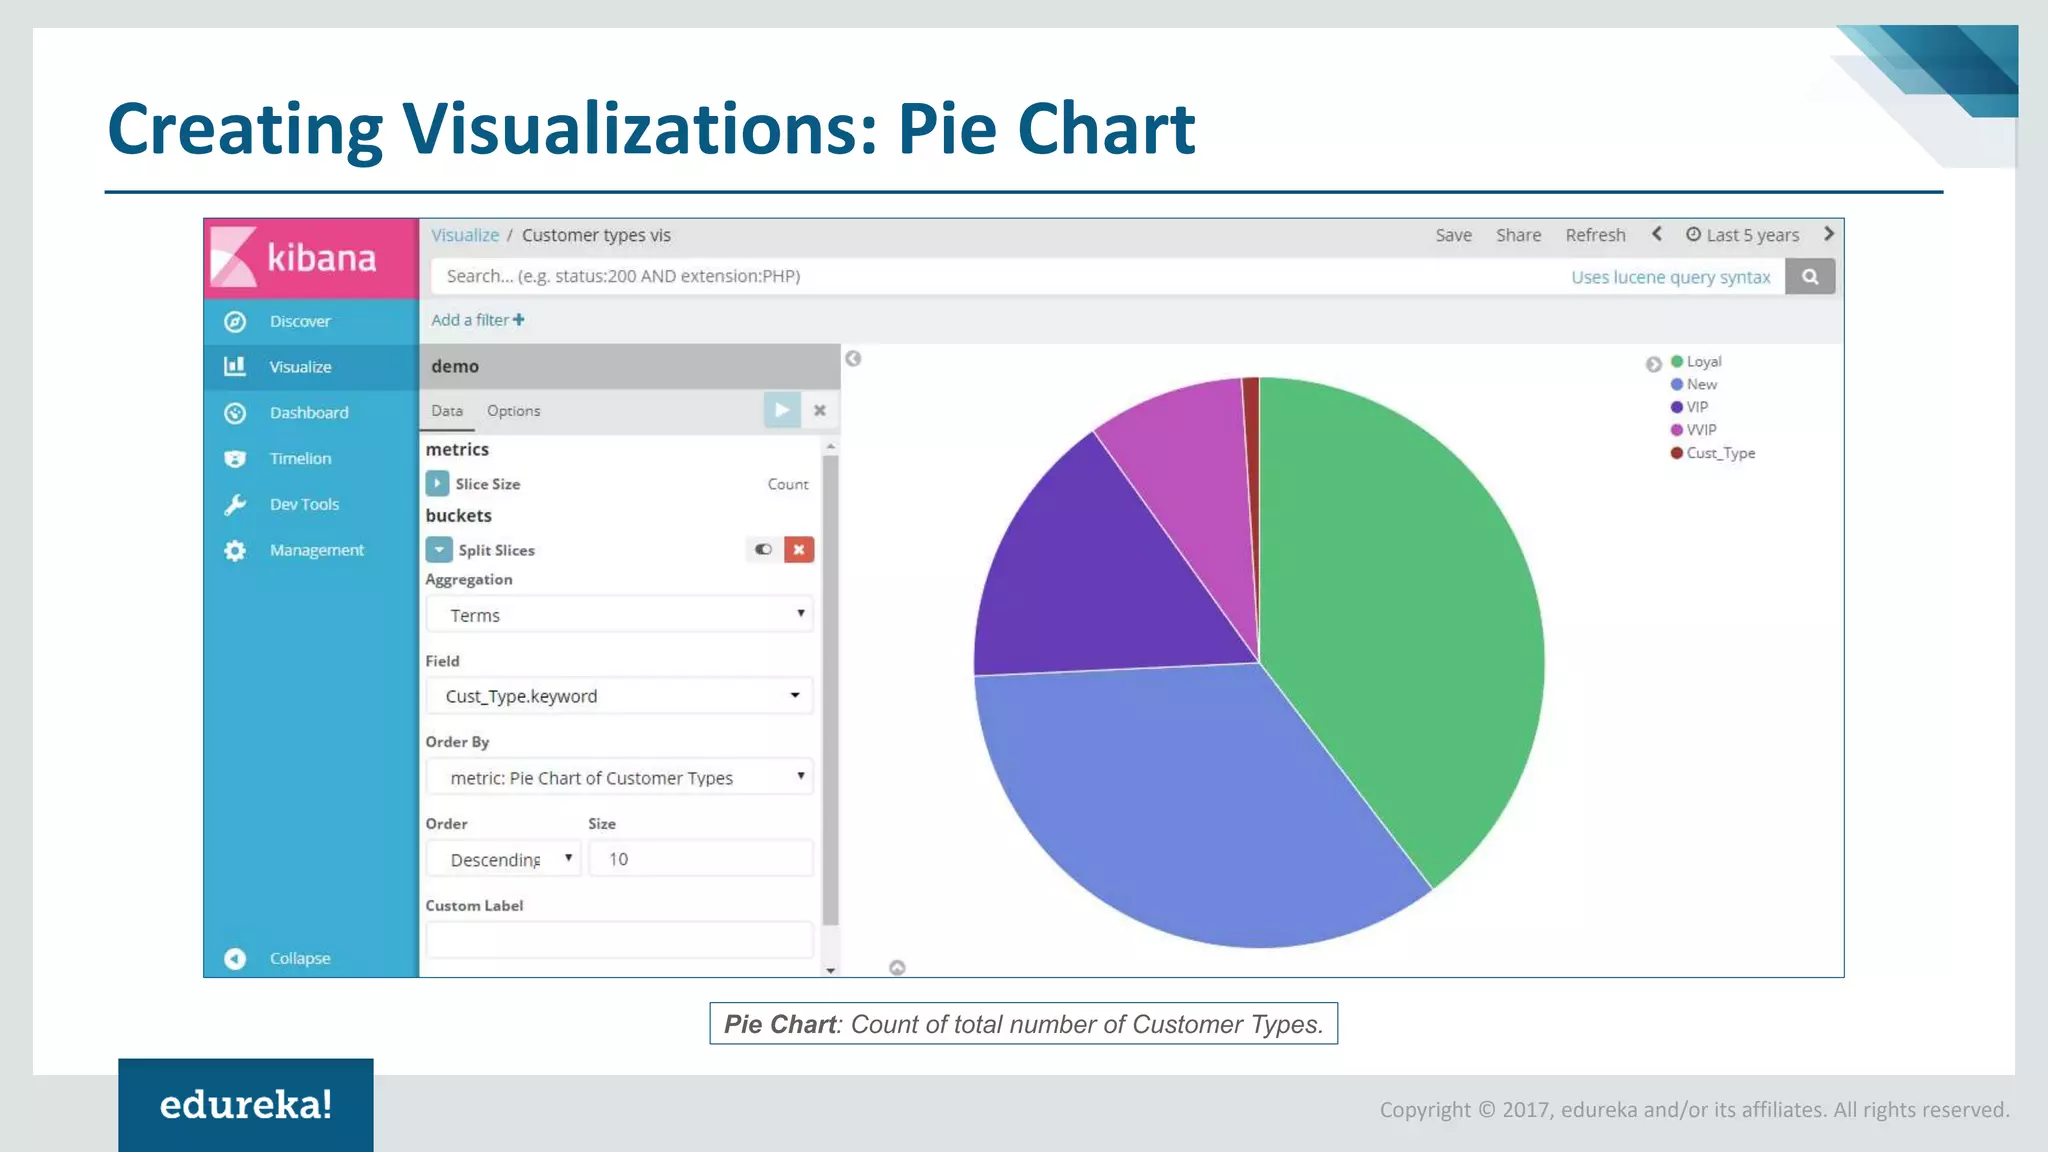
Task: Click scrollbar up arrow in editor
Action: 830,446
